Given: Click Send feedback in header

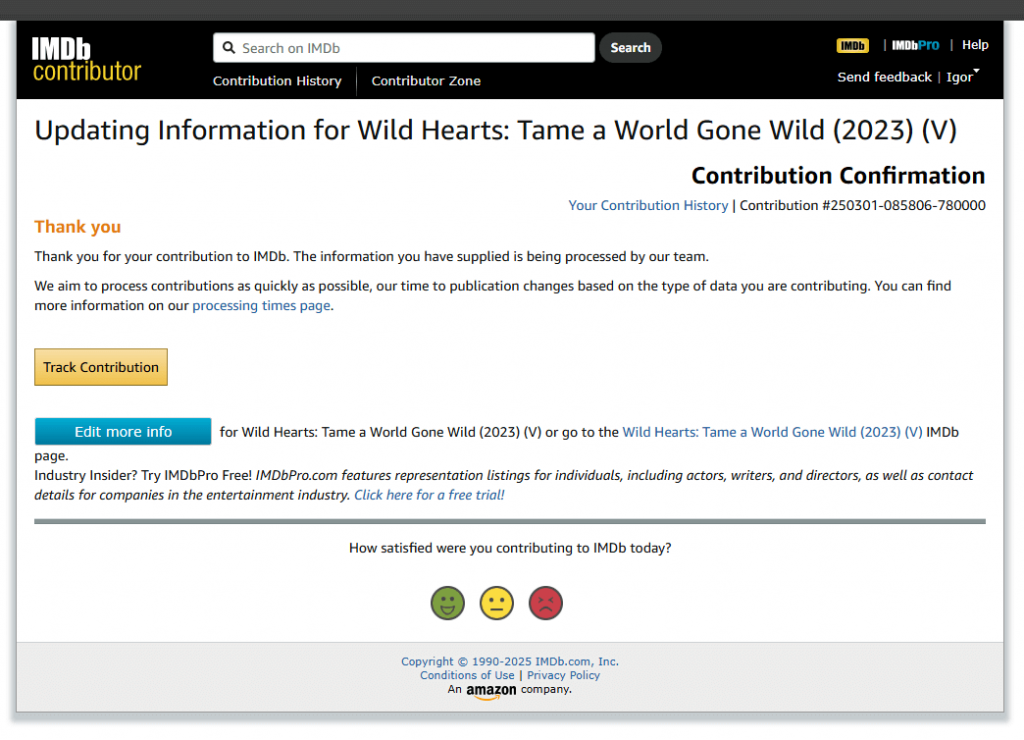Looking at the screenshot, I should click(x=884, y=77).
